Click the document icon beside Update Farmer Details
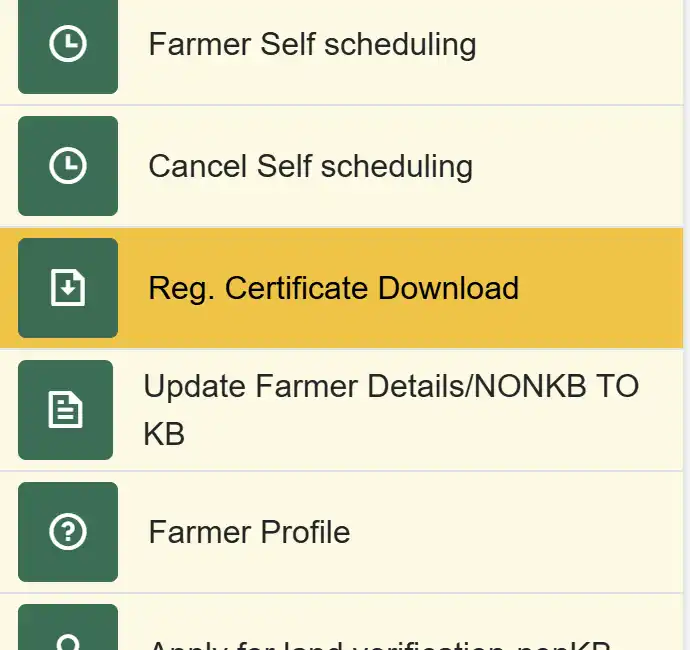690x650 pixels. (x=65, y=410)
